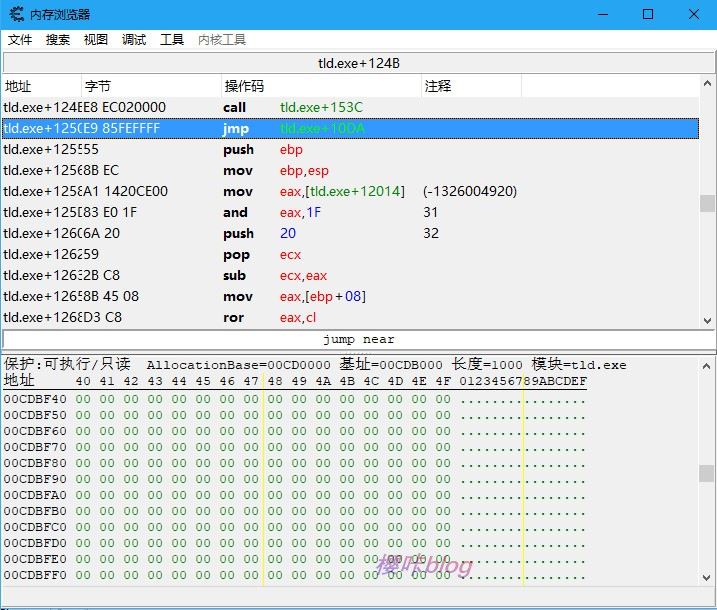Click the 操作码 column header
The width and height of the screenshot is (717, 610).
tap(320, 87)
